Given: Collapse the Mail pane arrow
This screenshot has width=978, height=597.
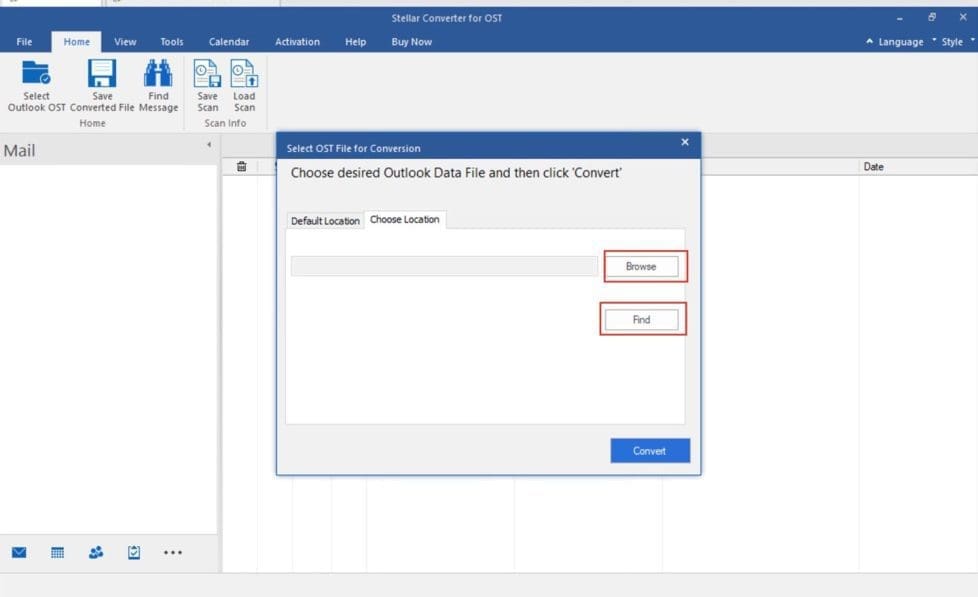Looking at the screenshot, I should (209, 145).
